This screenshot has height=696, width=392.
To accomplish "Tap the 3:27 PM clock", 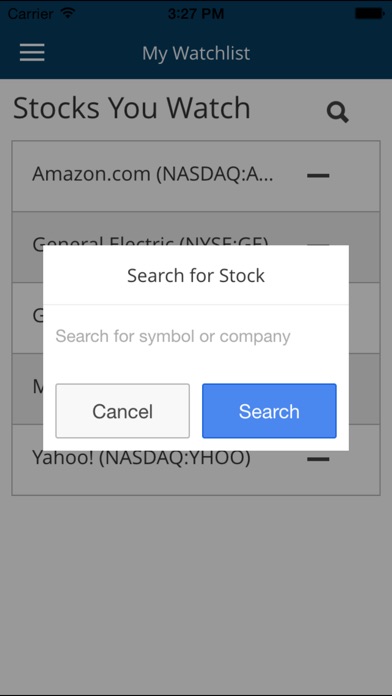I will pos(196,14).
